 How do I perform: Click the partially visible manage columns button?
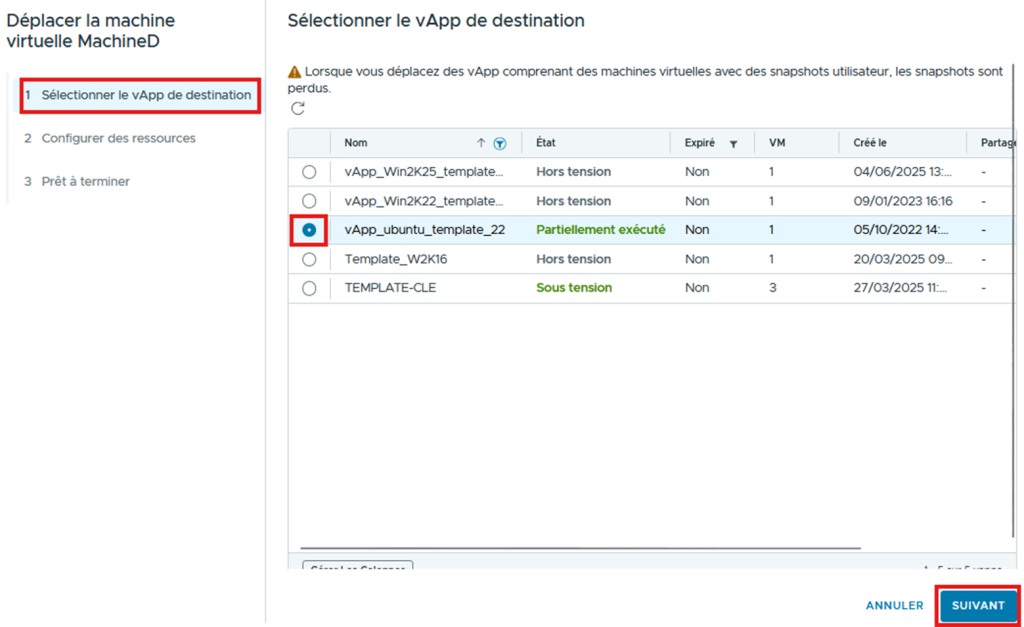(357, 566)
